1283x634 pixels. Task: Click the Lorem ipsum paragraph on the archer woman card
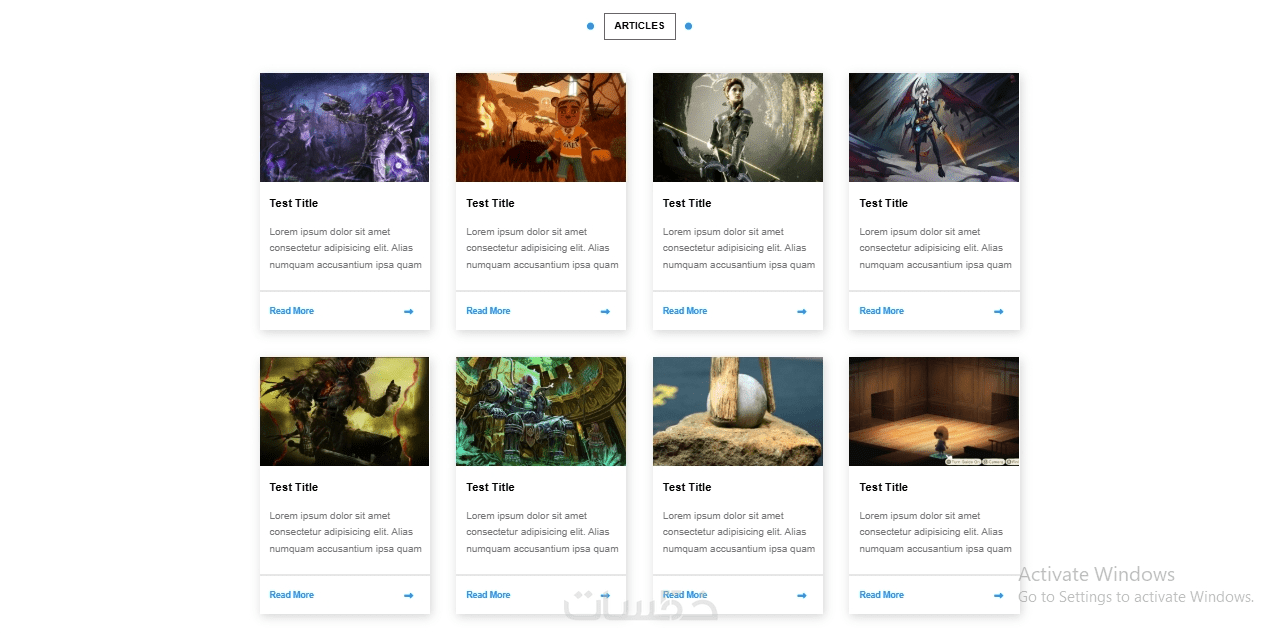coord(739,248)
